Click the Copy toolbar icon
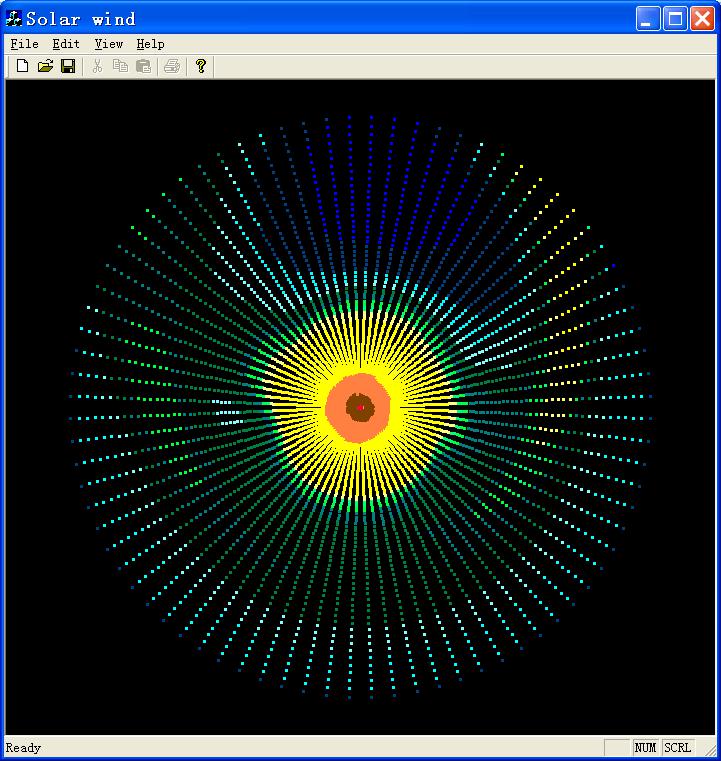 pyautogui.click(x=120, y=66)
